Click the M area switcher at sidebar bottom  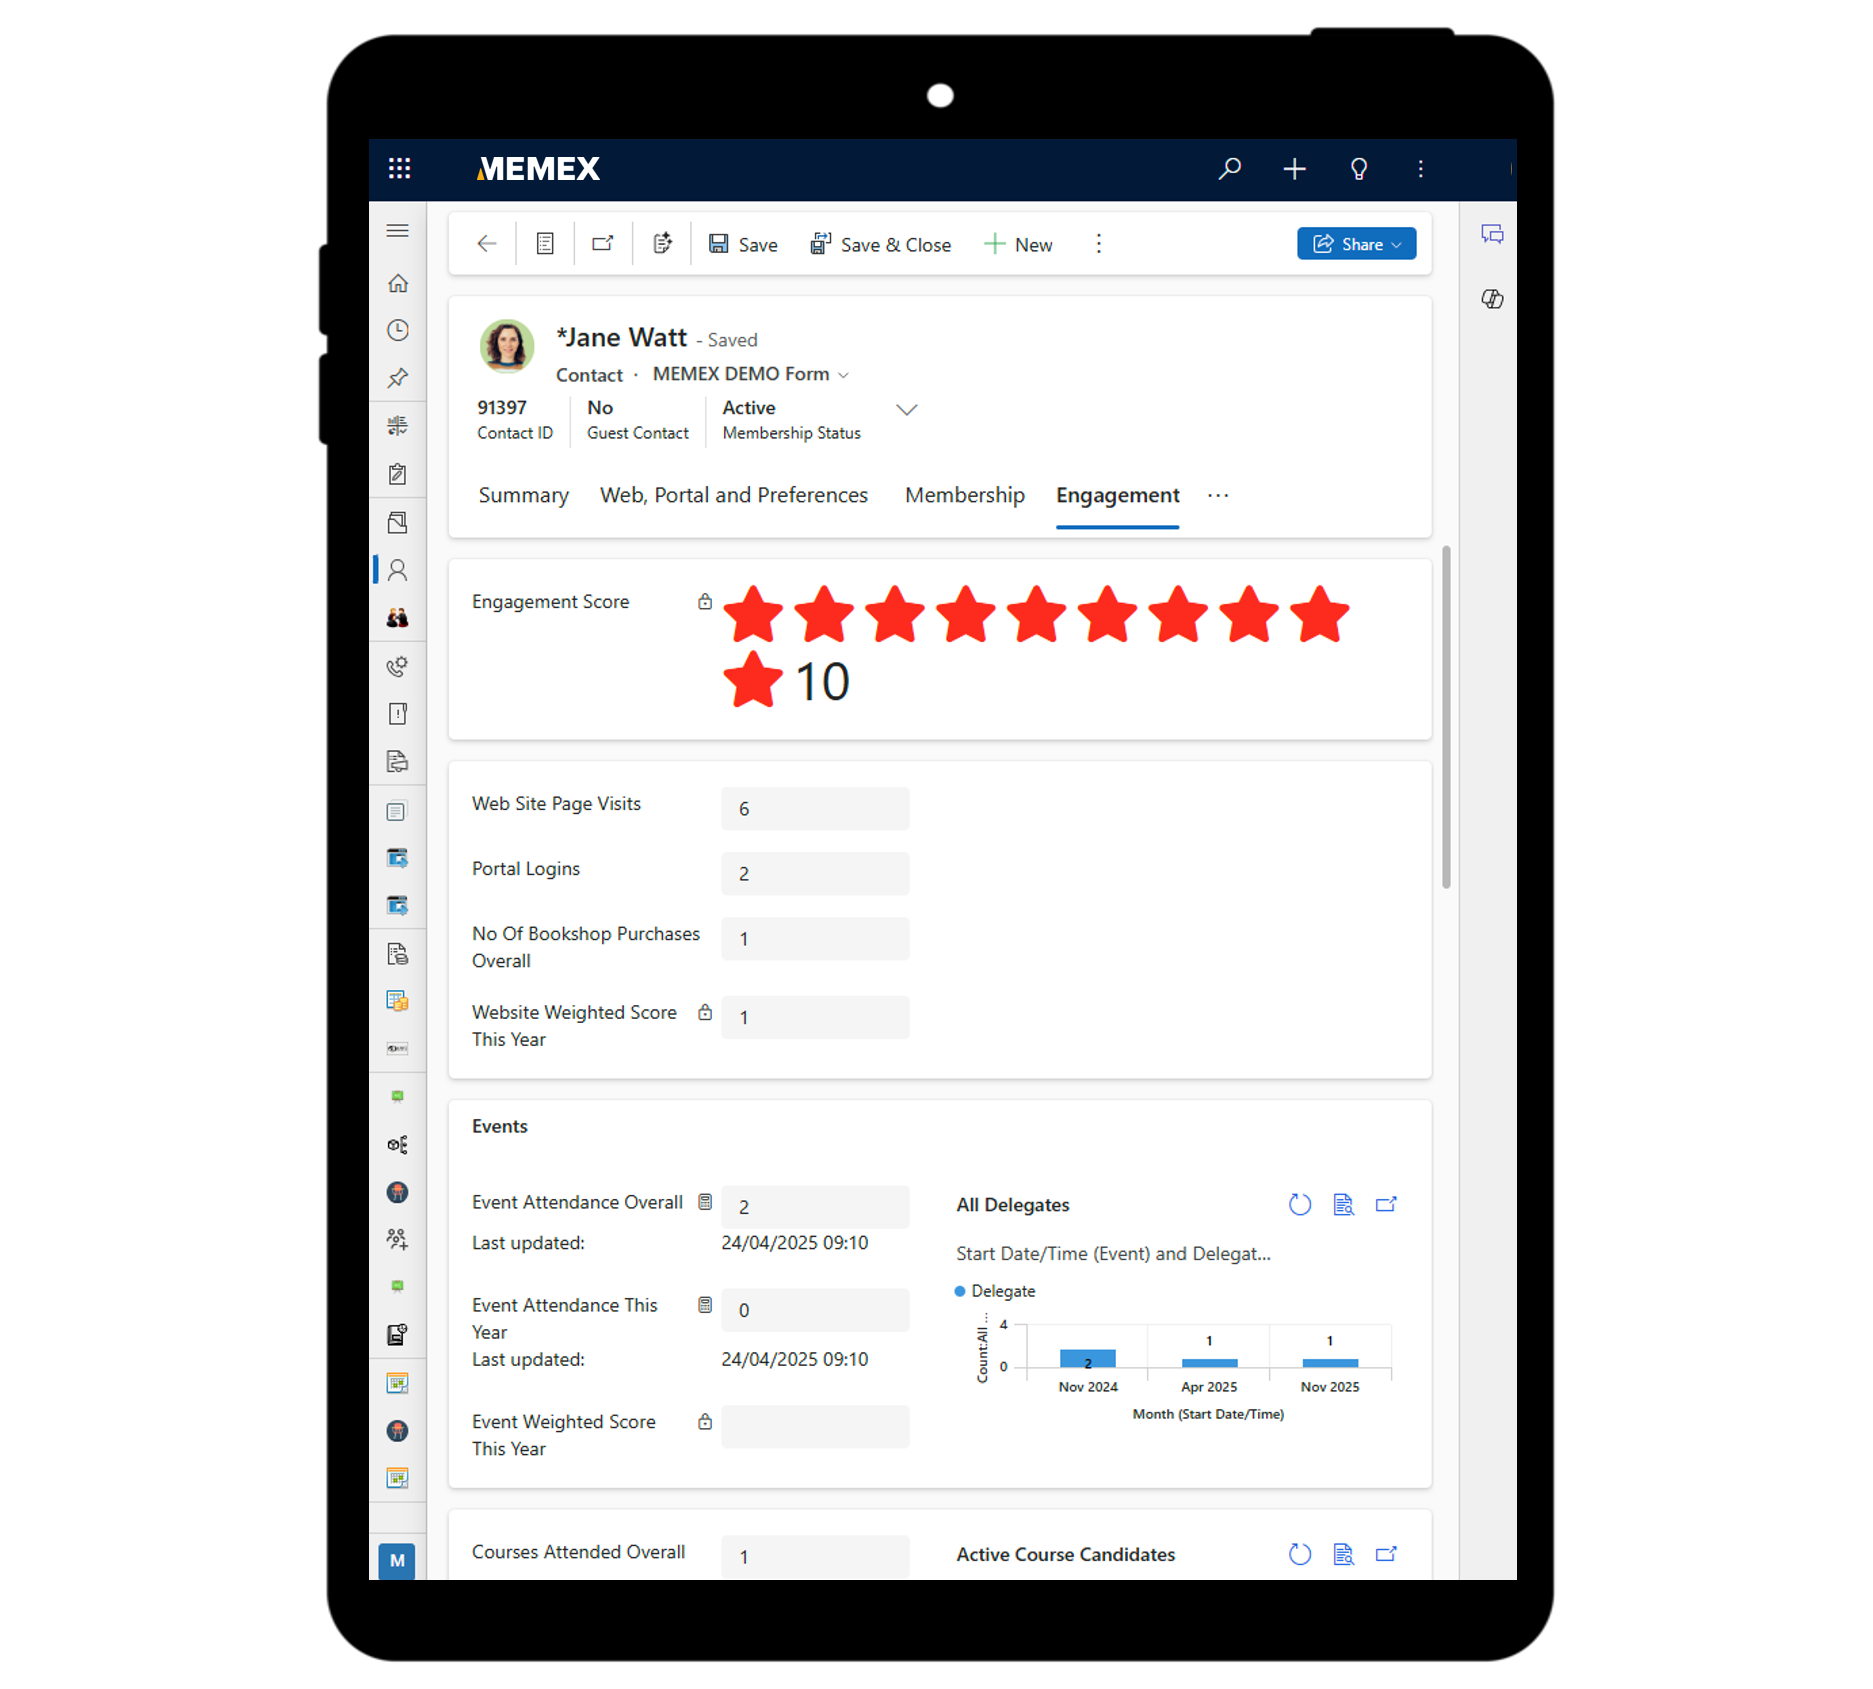[x=397, y=1560]
